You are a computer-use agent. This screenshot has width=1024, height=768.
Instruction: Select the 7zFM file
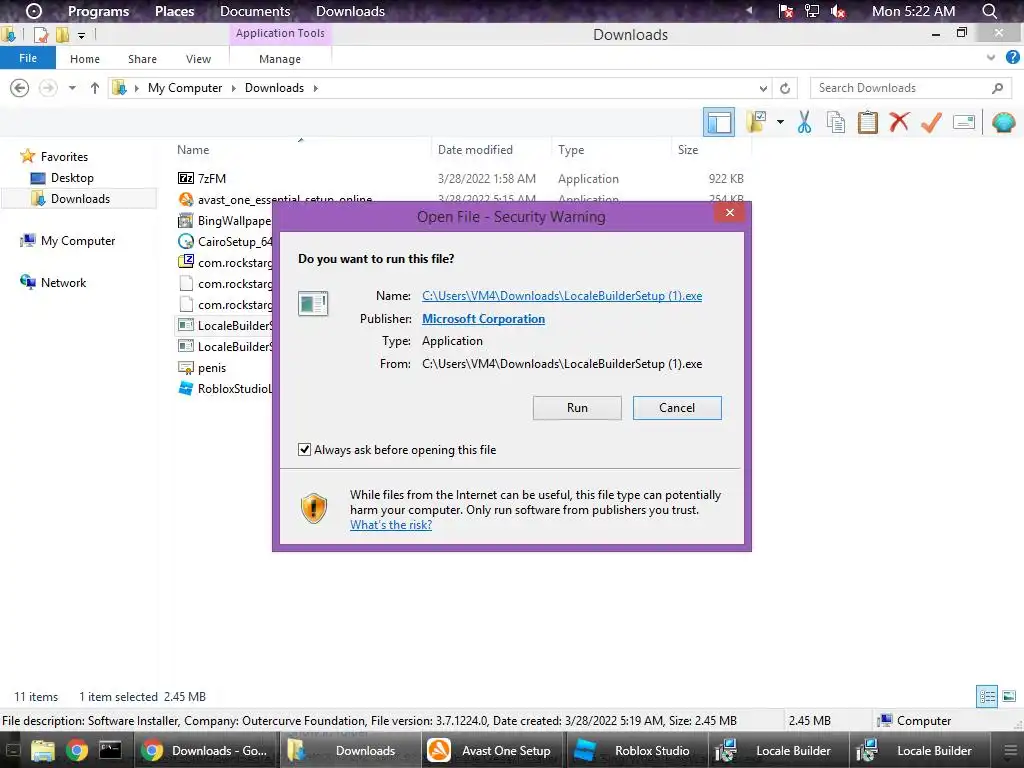coord(212,178)
